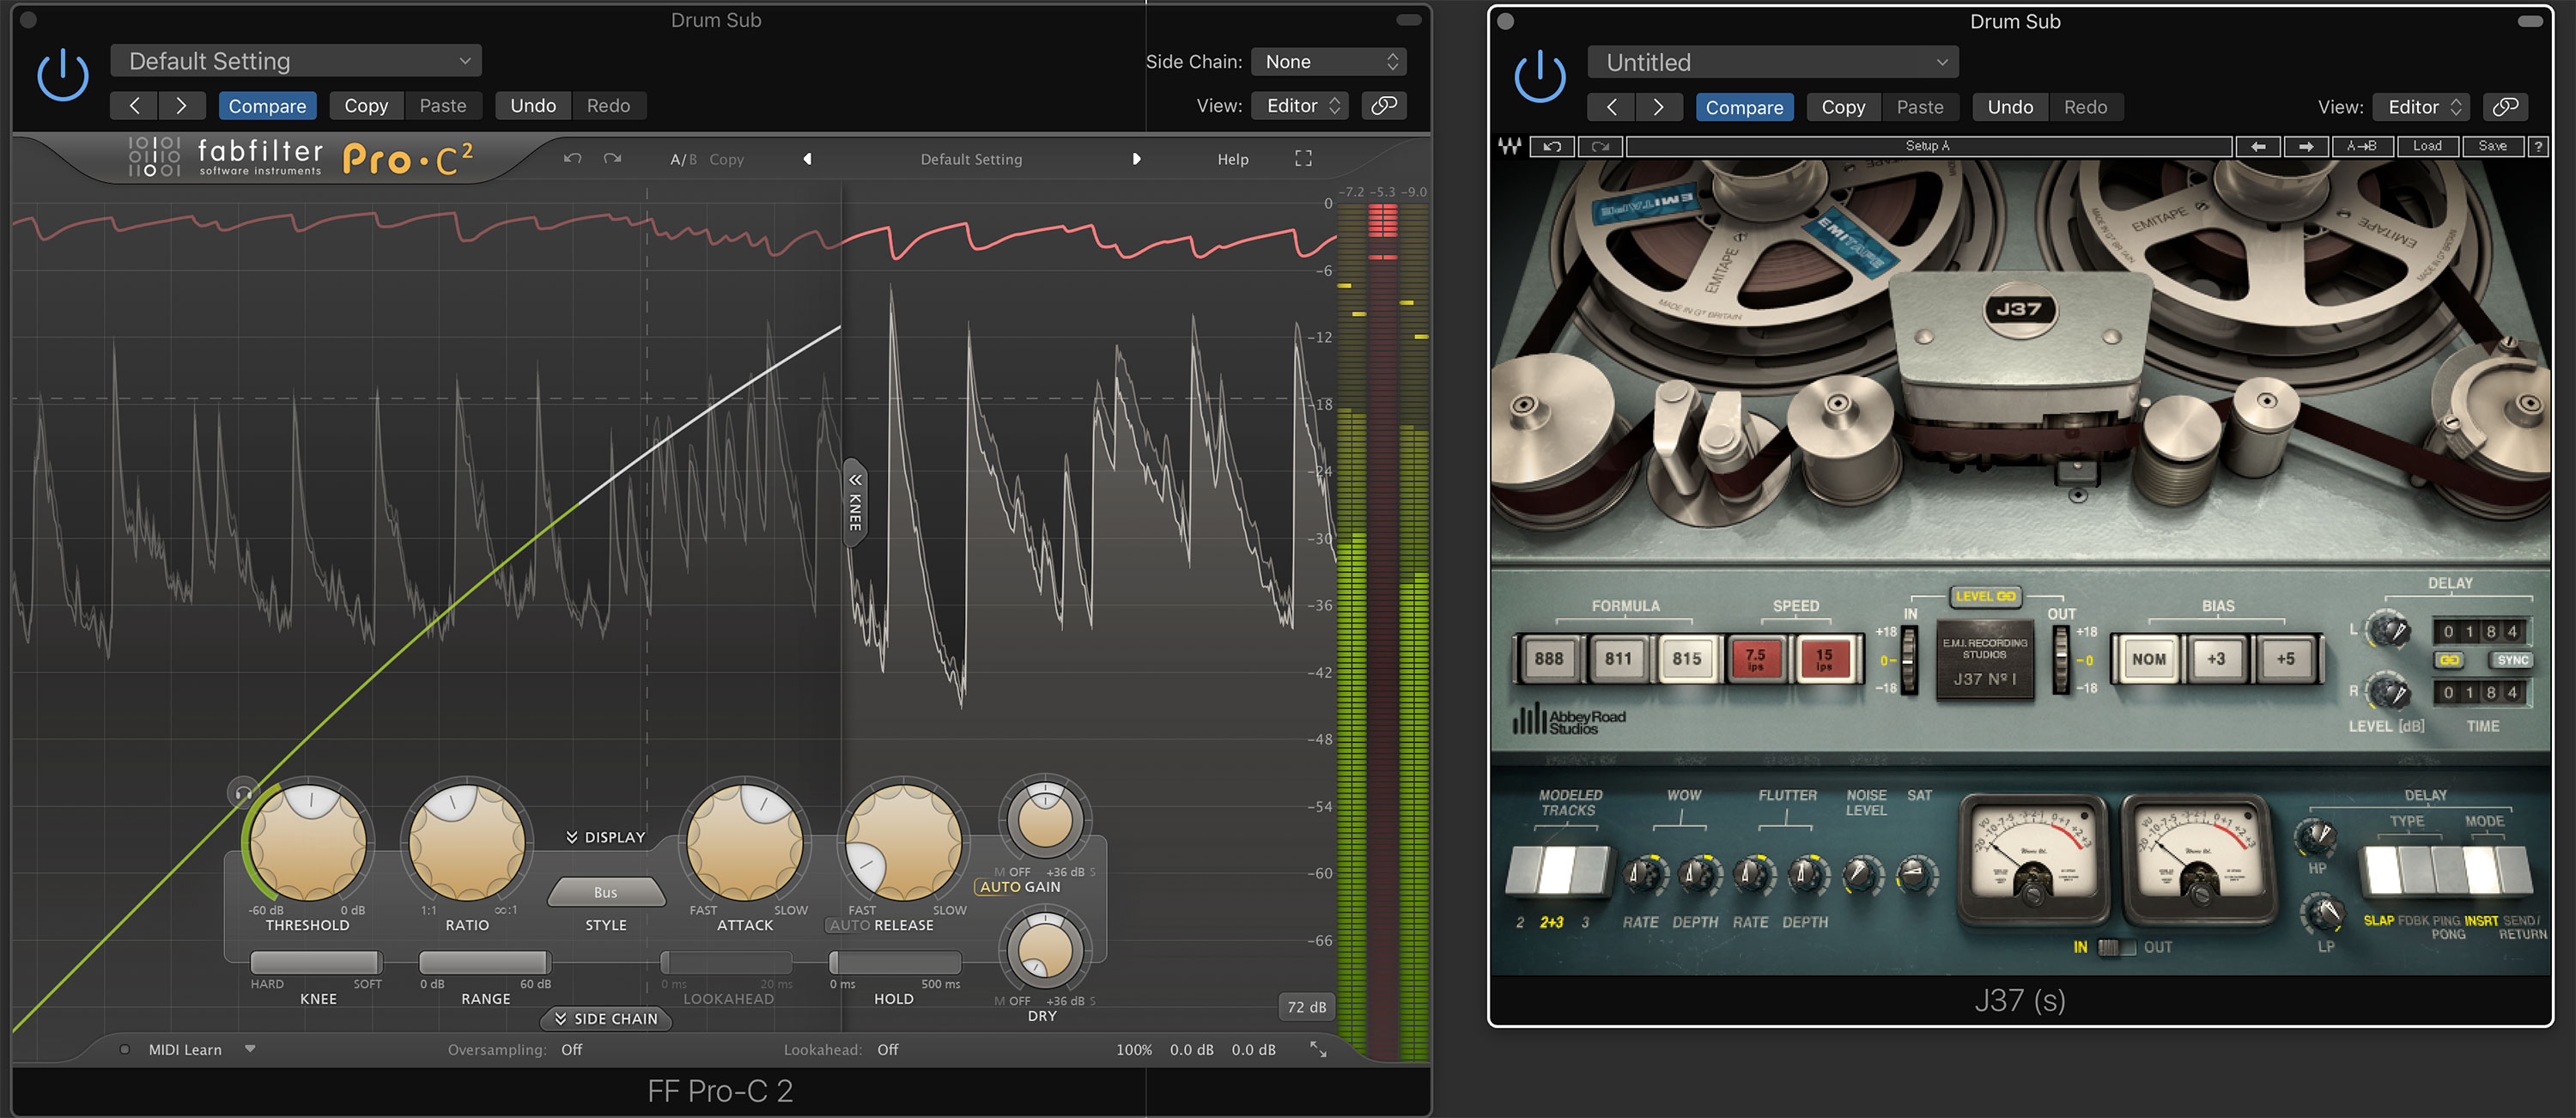Click the Waves next preset right arrow
Image resolution: width=2576 pixels, height=1118 pixels.
coord(2306,146)
